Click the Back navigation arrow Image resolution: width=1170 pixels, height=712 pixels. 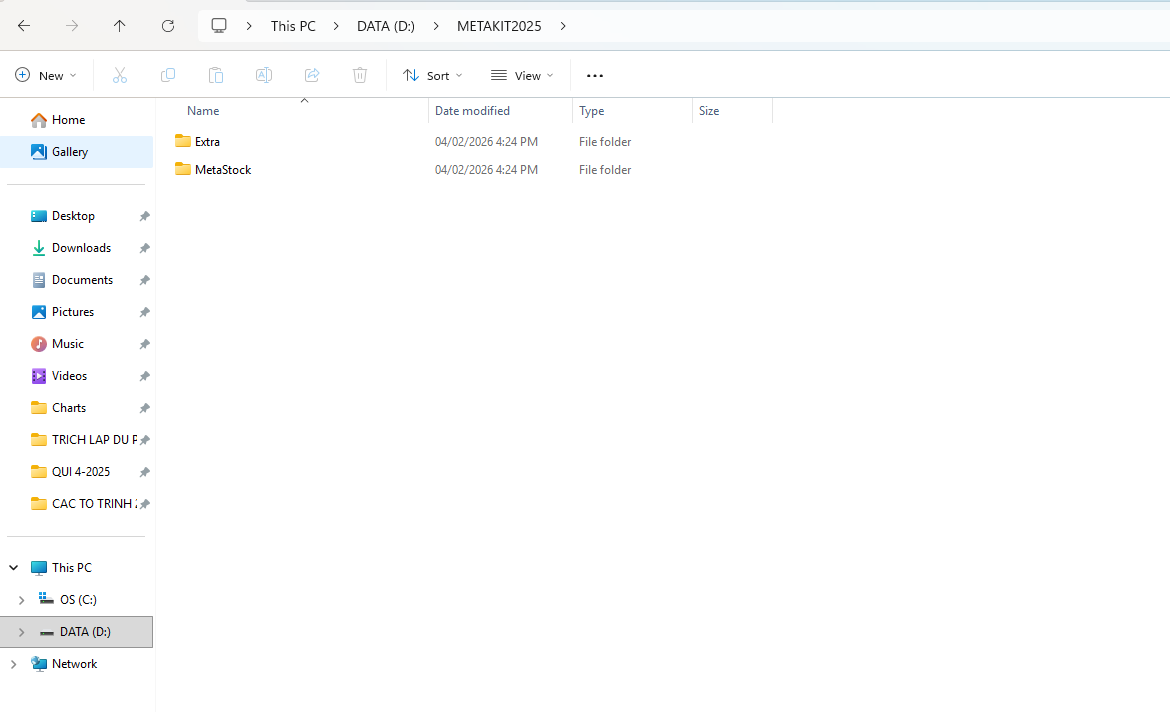24,26
